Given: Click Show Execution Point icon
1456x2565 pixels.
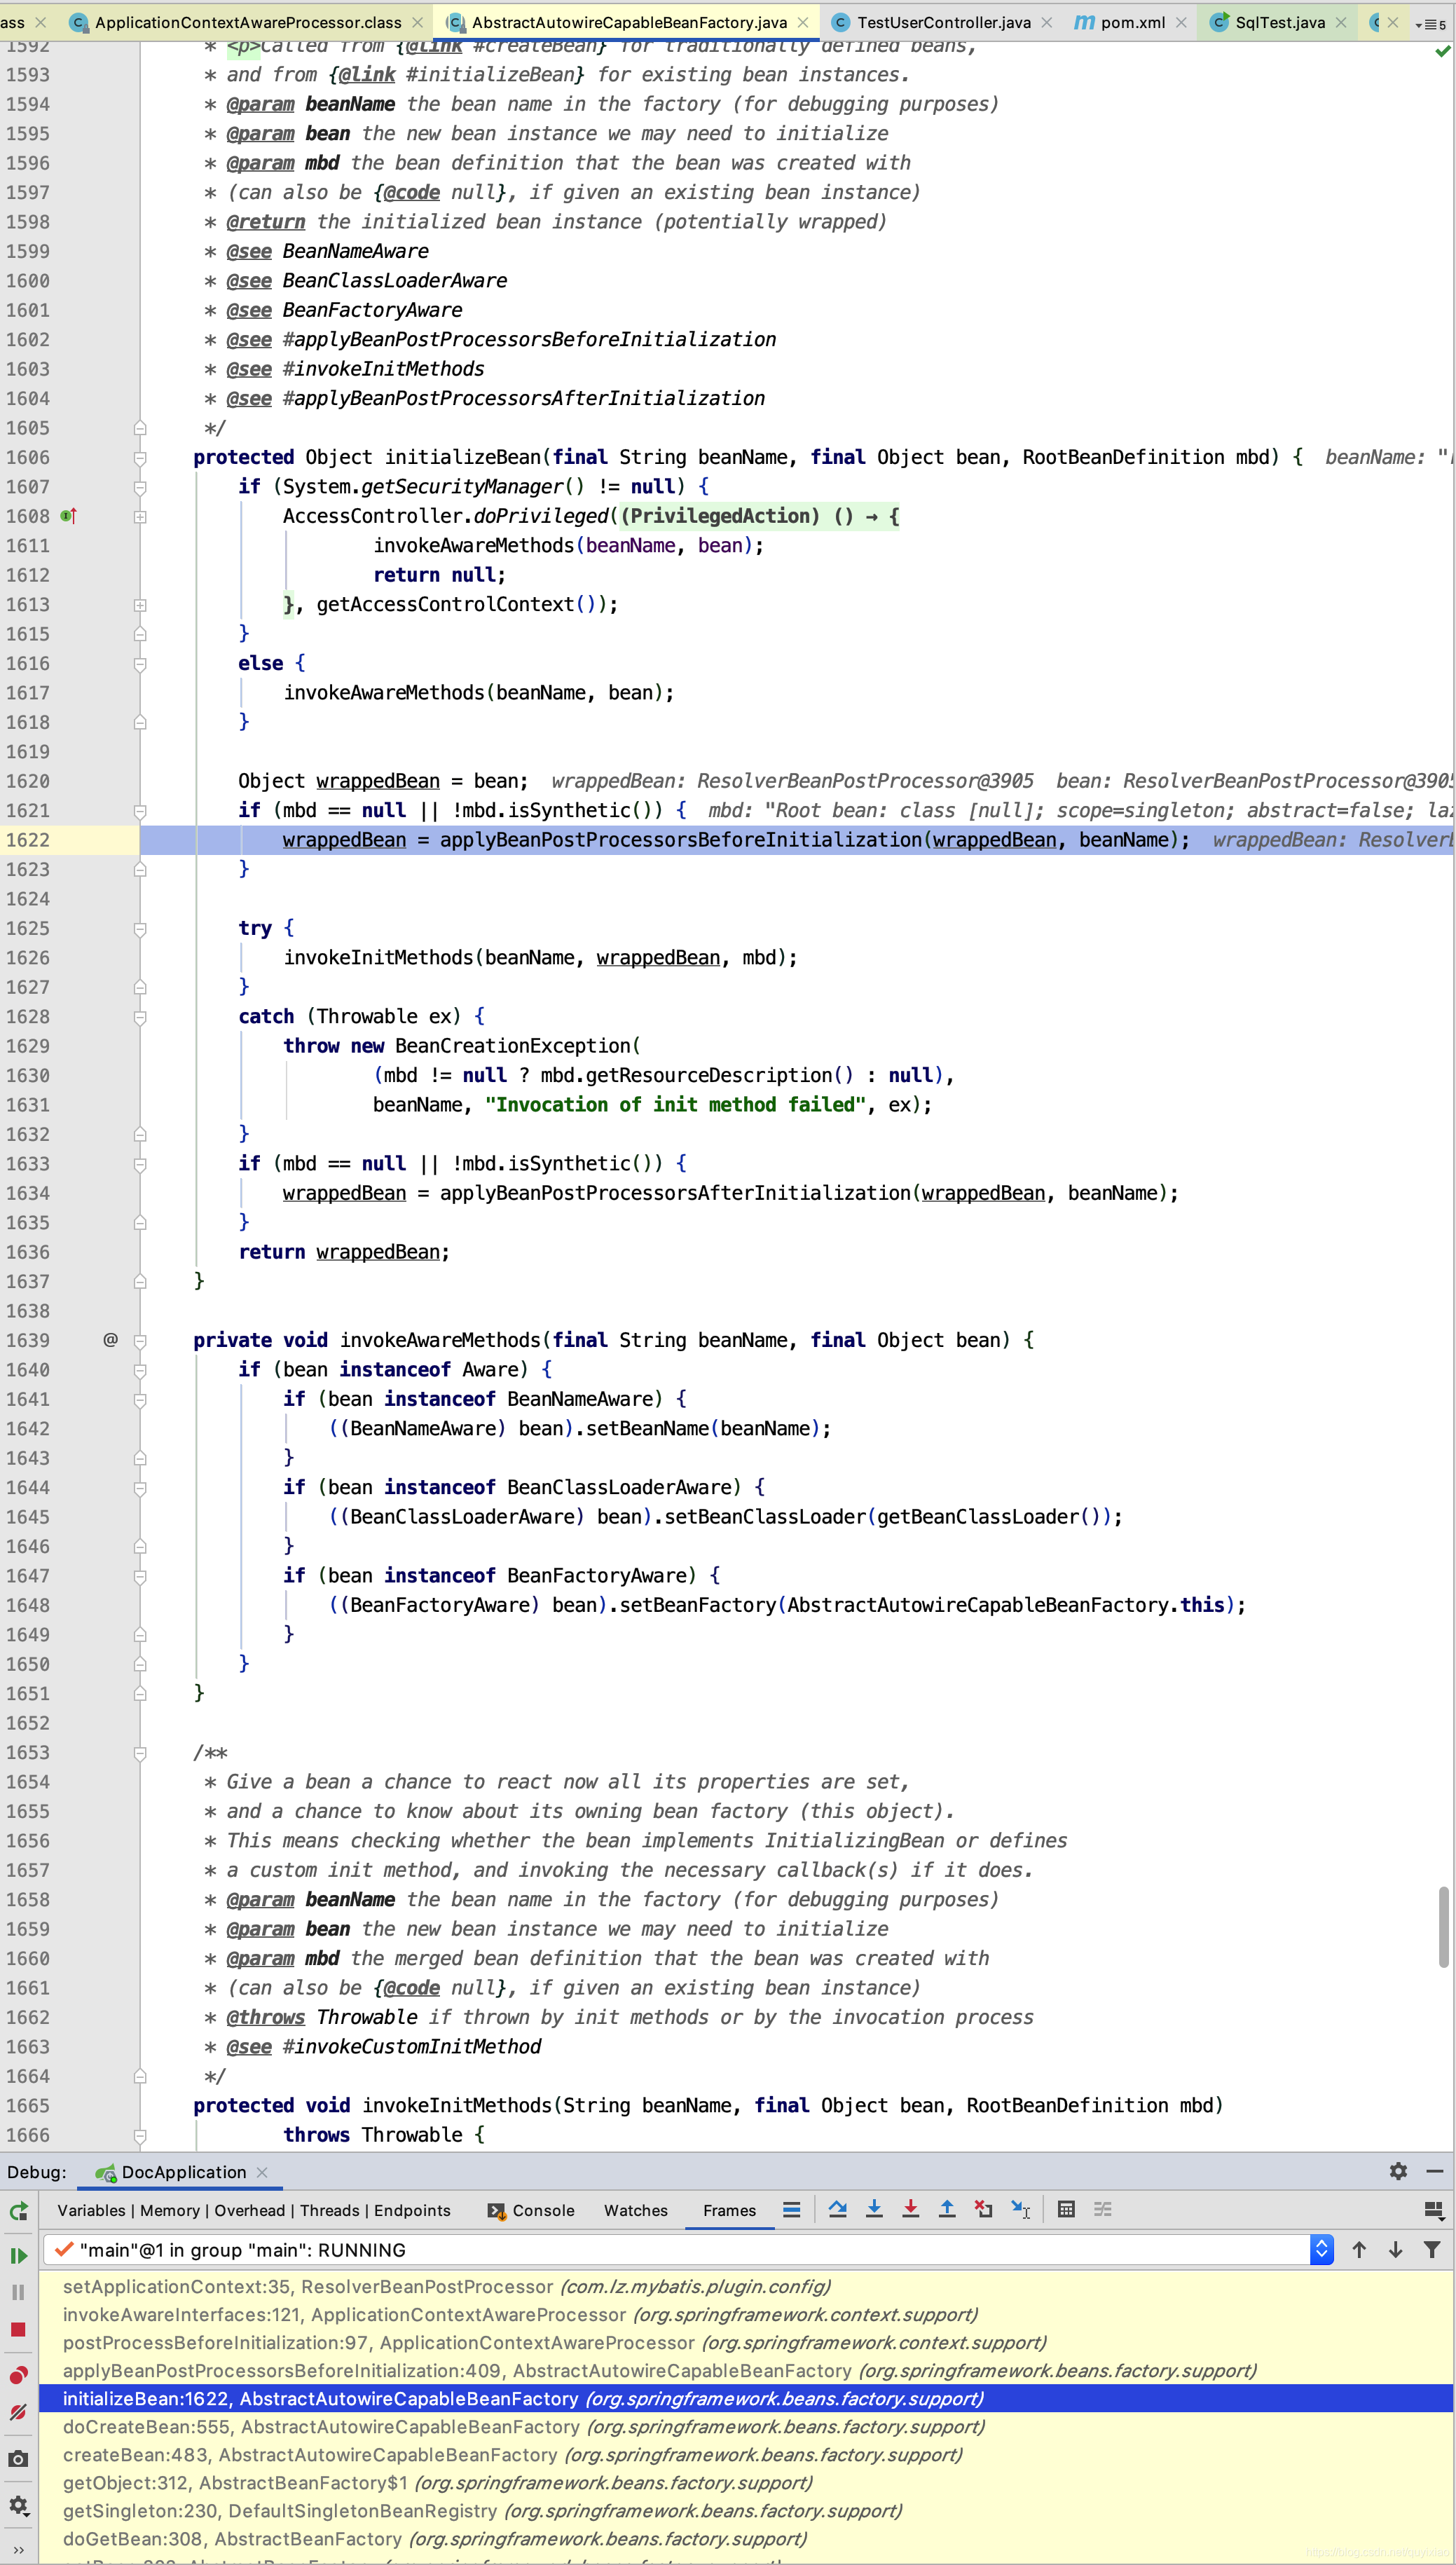Looking at the screenshot, I should tap(792, 2210).
